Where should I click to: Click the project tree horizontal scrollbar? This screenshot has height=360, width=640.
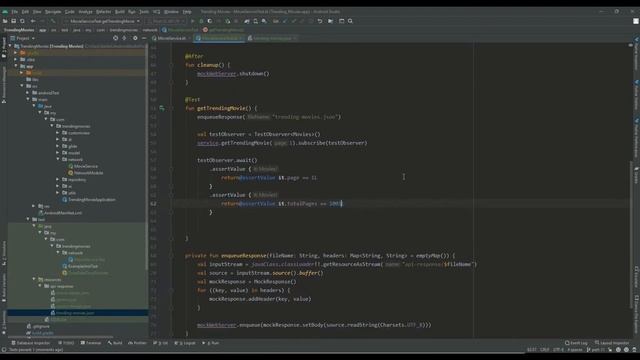click(x=61, y=337)
